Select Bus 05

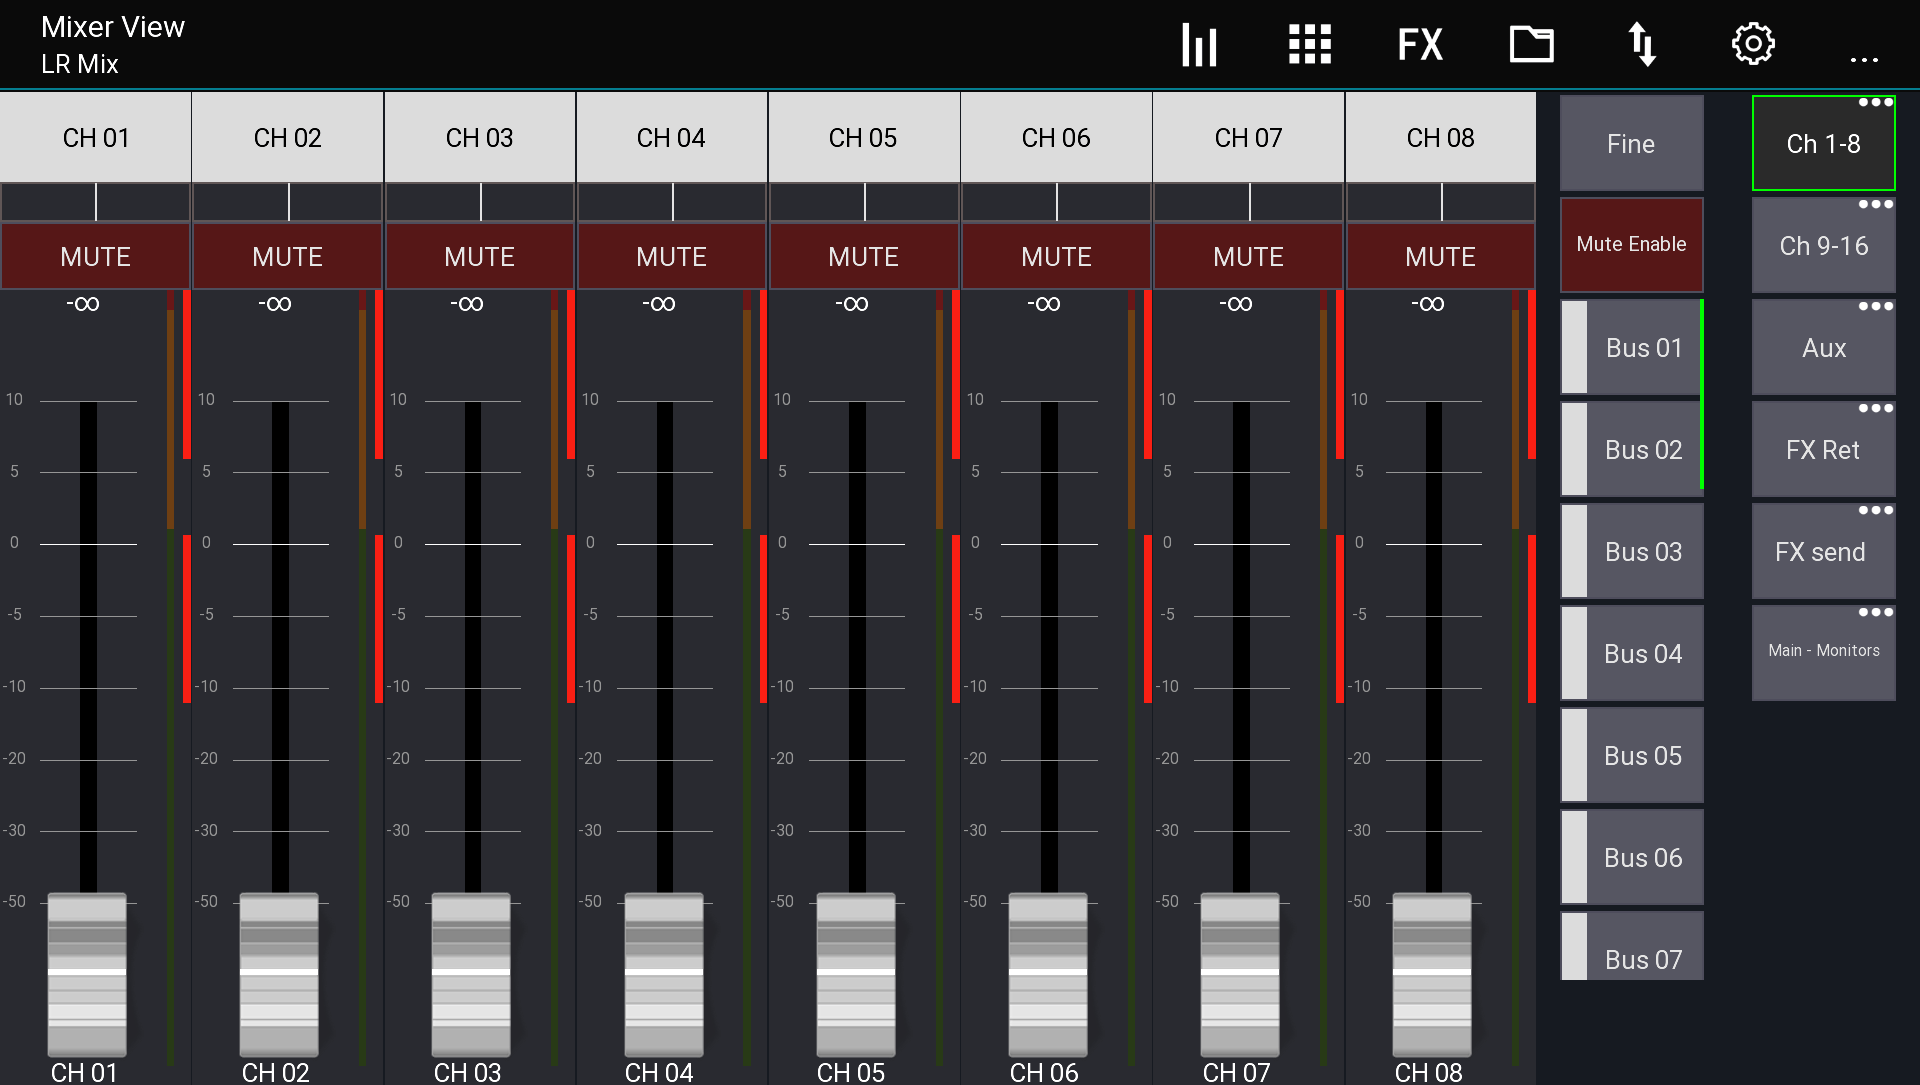1640,755
